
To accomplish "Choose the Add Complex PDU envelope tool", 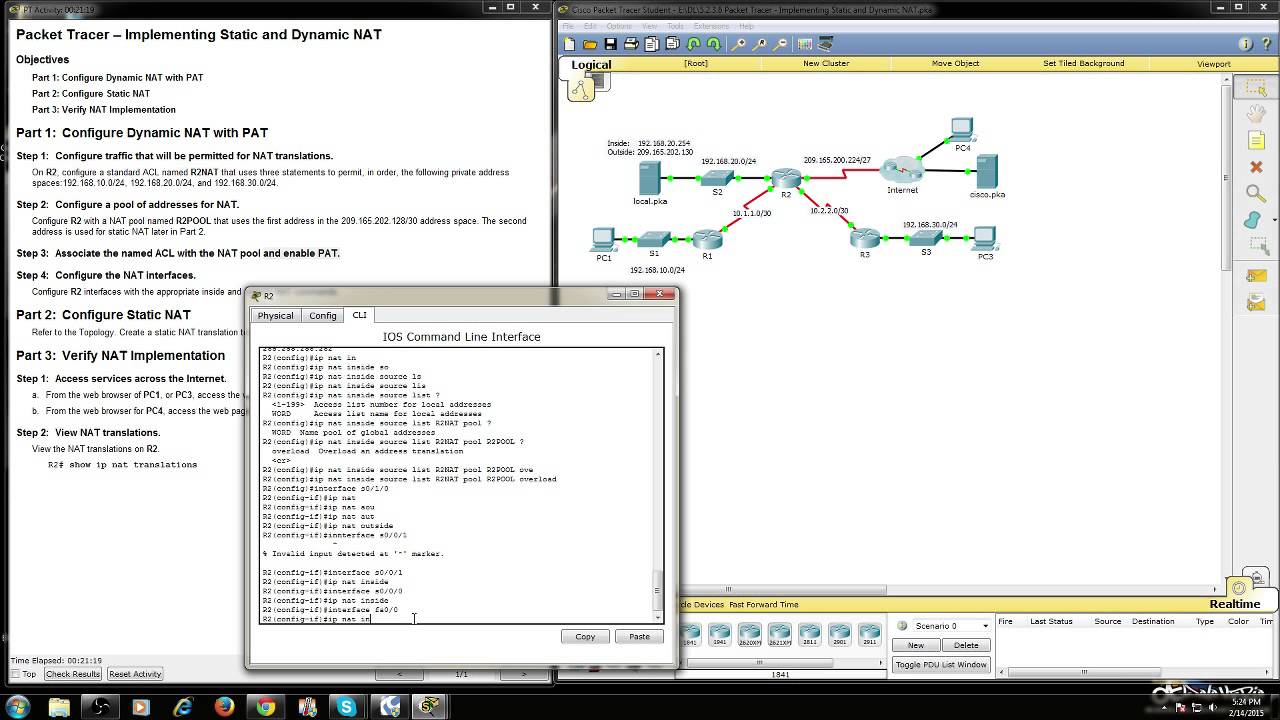I will (1256, 303).
